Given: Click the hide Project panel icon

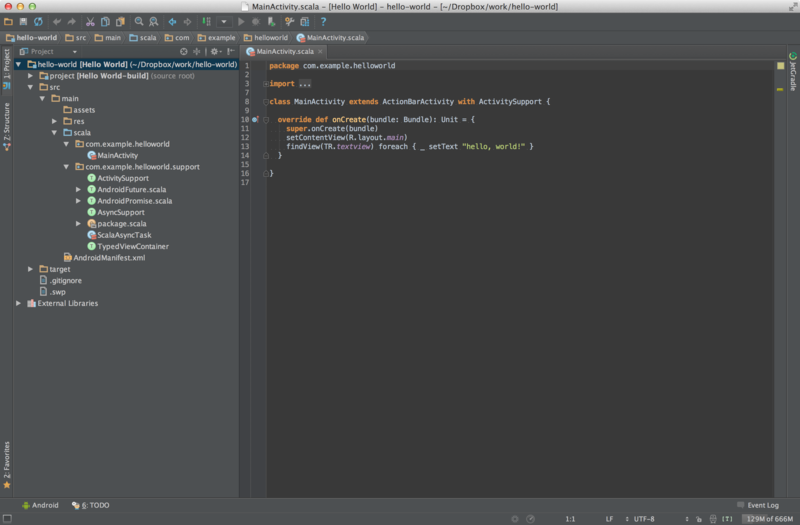Looking at the screenshot, I should tap(231, 52).
